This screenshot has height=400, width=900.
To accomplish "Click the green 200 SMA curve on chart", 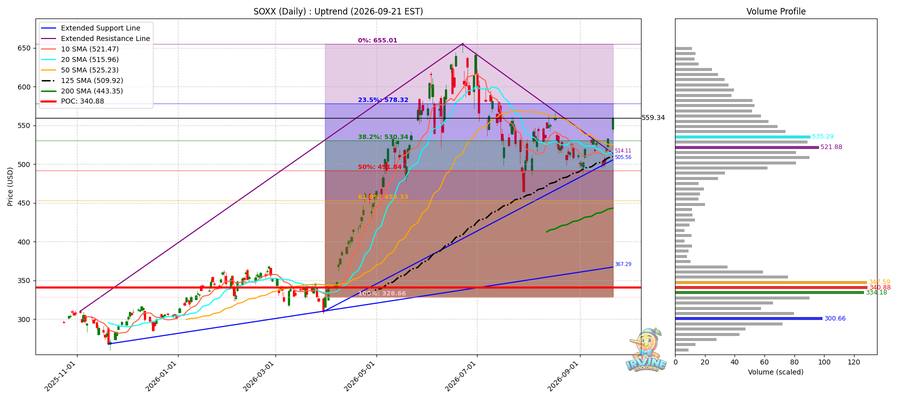I will point(580,219).
